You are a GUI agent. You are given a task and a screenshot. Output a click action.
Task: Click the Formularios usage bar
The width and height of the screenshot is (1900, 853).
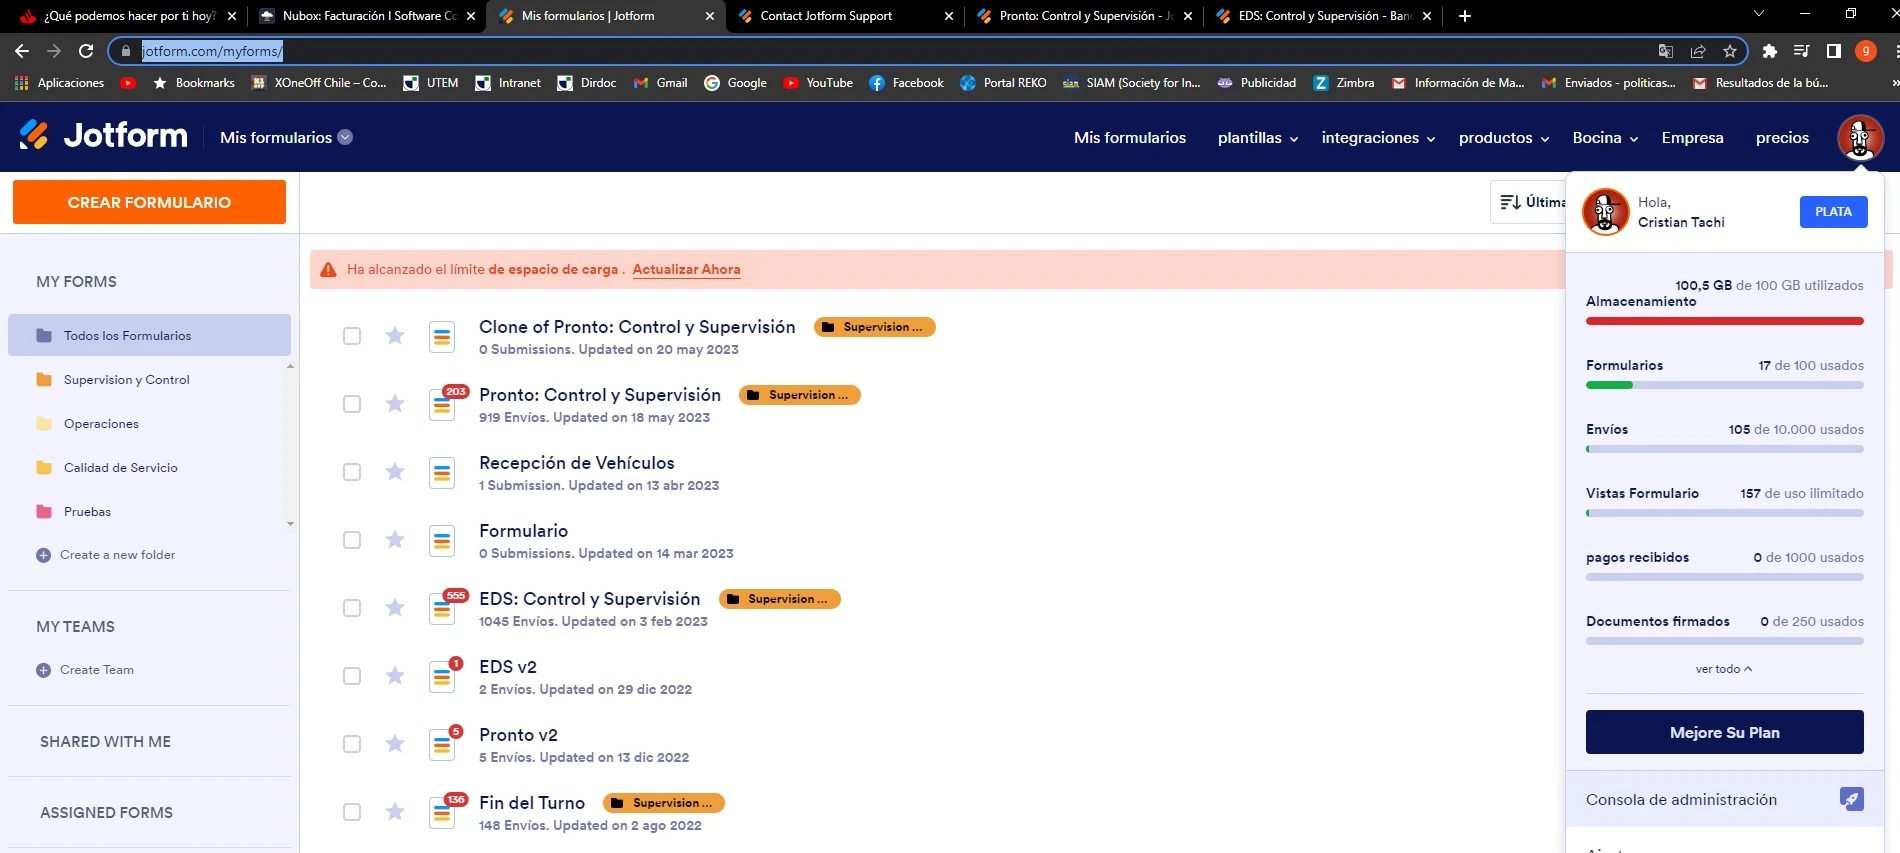(1724, 385)
